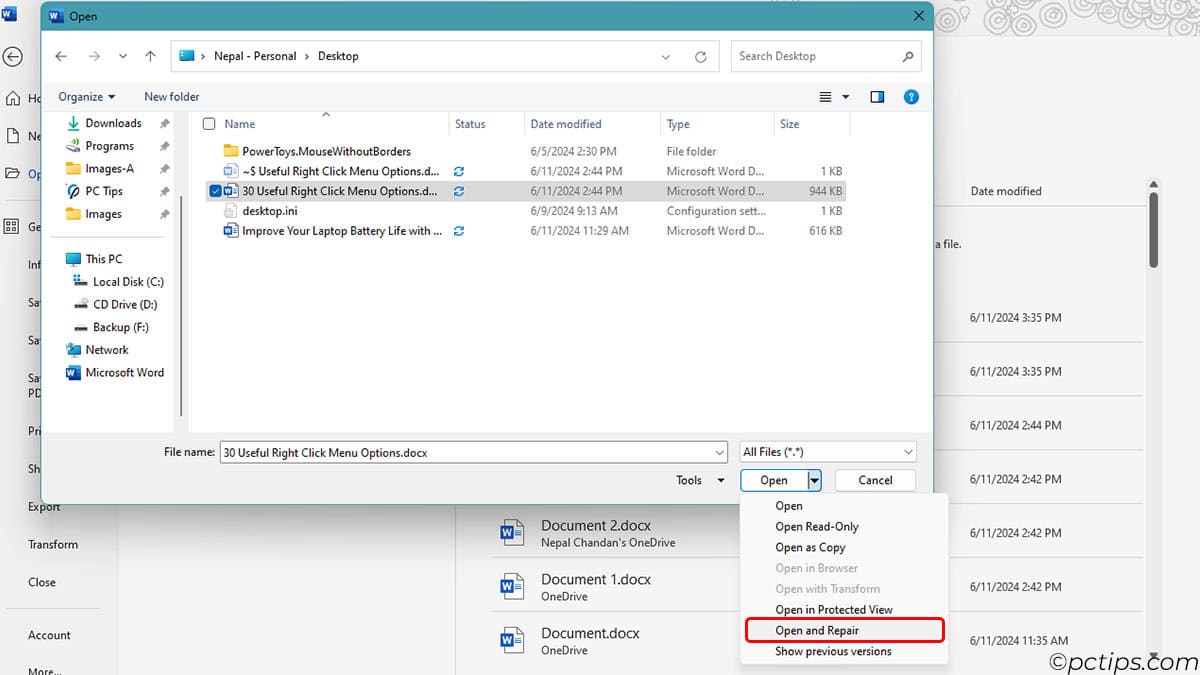Click the Cancel button
Viewport: 1200px width, 675px height.
coord(874,480)
